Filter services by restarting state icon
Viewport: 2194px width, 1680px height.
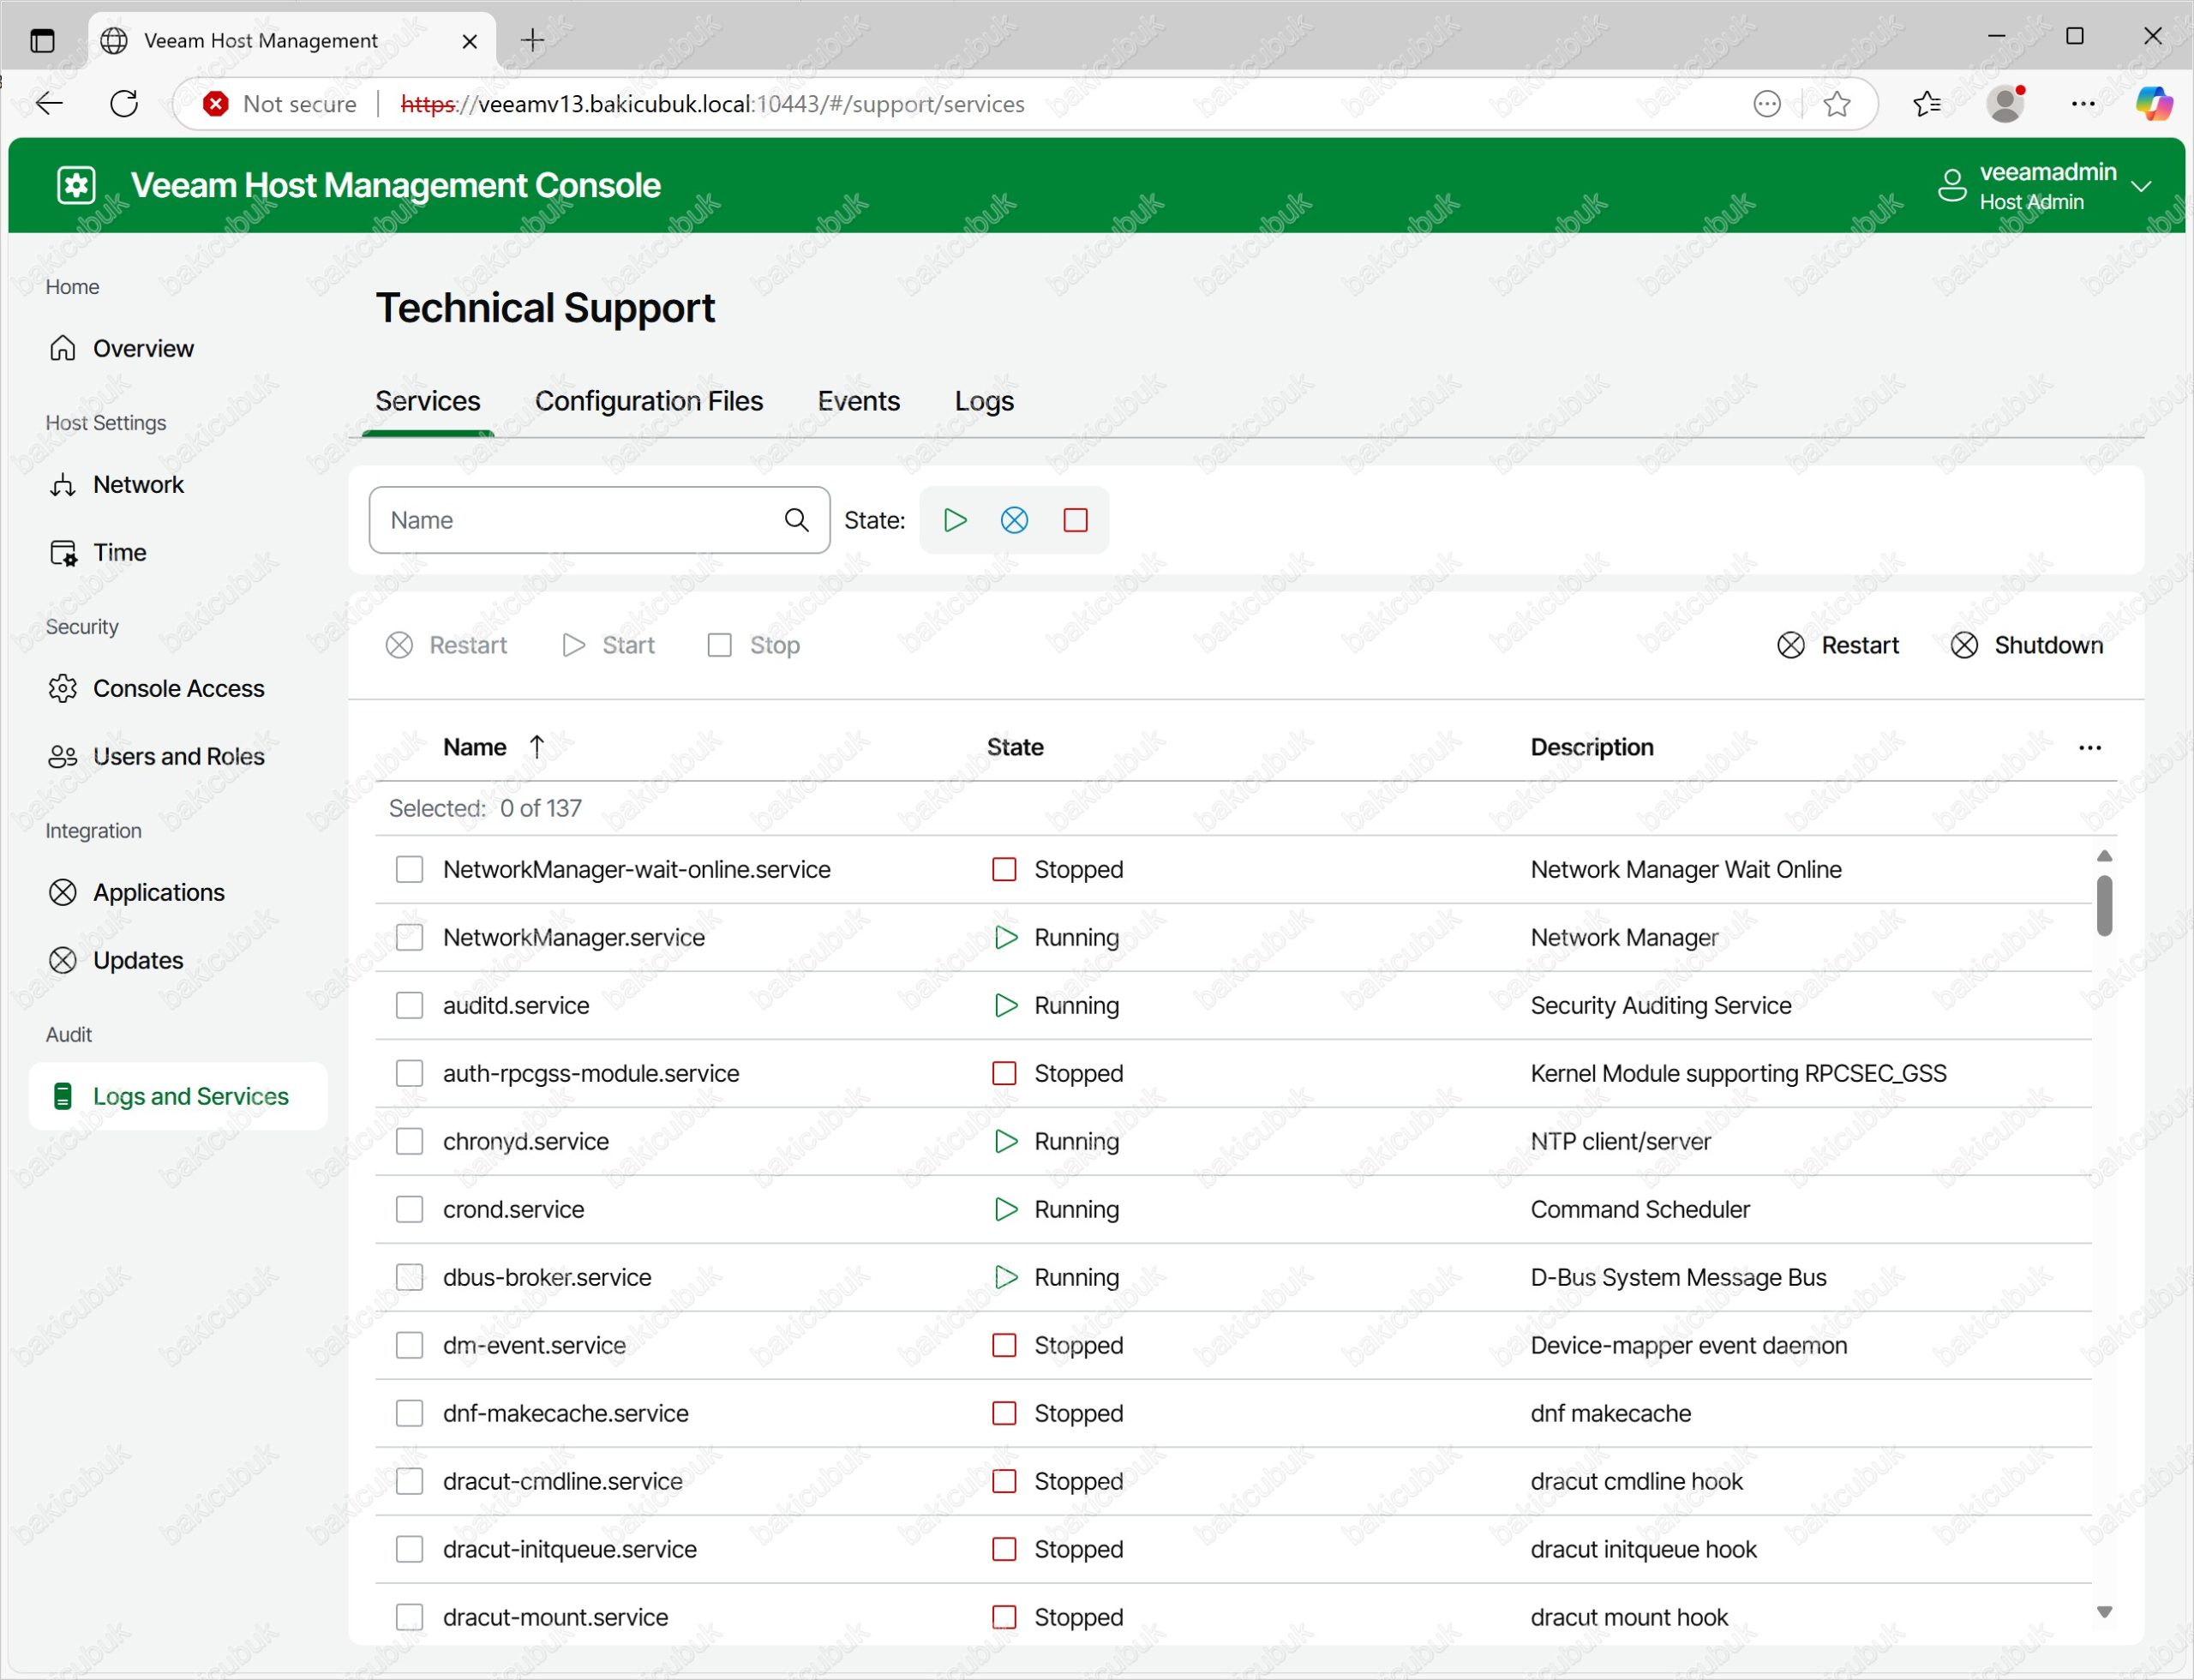[1014, 520]
